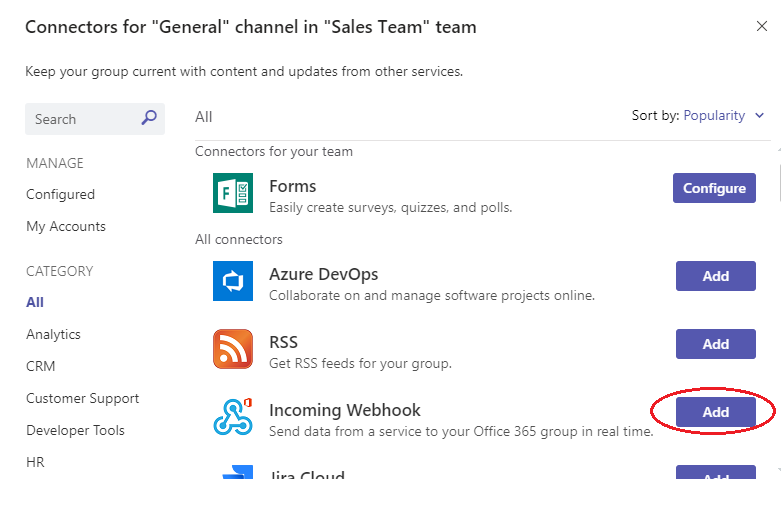Click 'Get RSS feeds for your group.' description
Screen dimensions: 781x521
pos(360,364)
